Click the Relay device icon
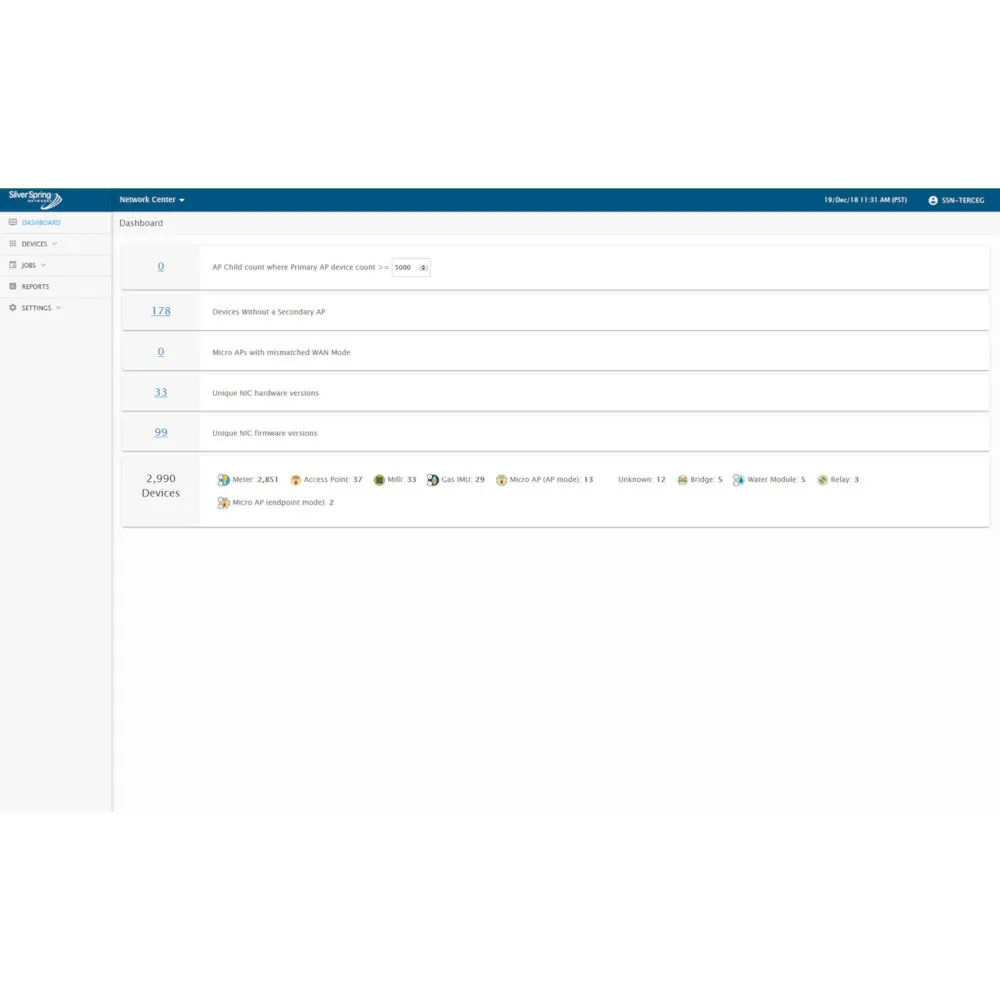The width and height of the screenshot is (1000, 1000). (x=822, y=479)
